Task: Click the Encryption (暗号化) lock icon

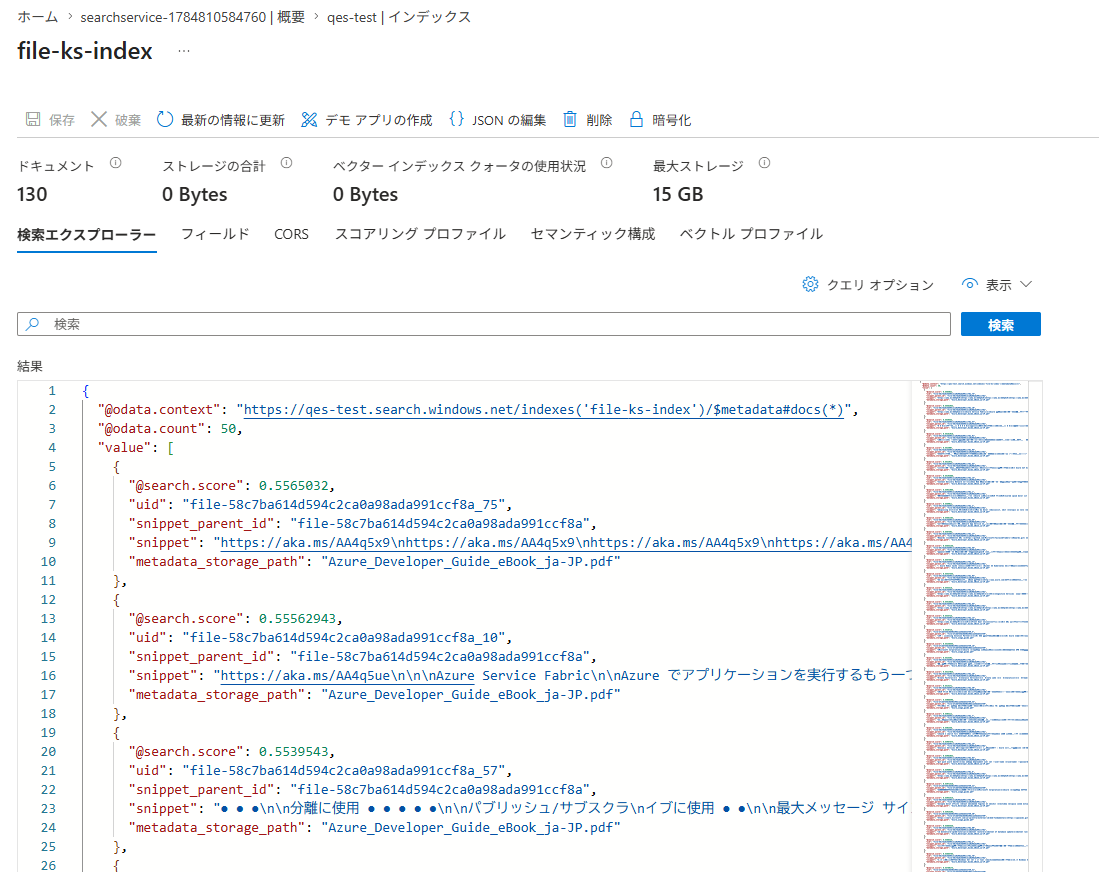Action: pos(636,119)
